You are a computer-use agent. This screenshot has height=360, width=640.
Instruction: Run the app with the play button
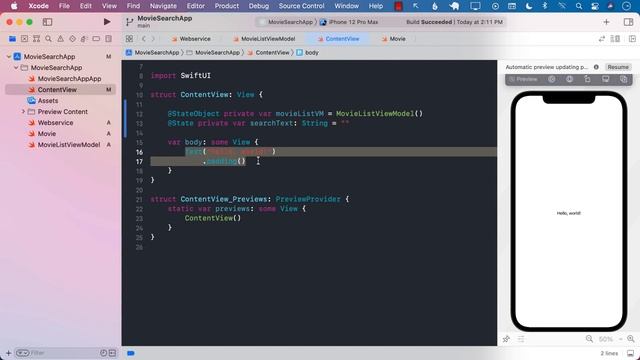pyautogui.click(x=107, y=22)
